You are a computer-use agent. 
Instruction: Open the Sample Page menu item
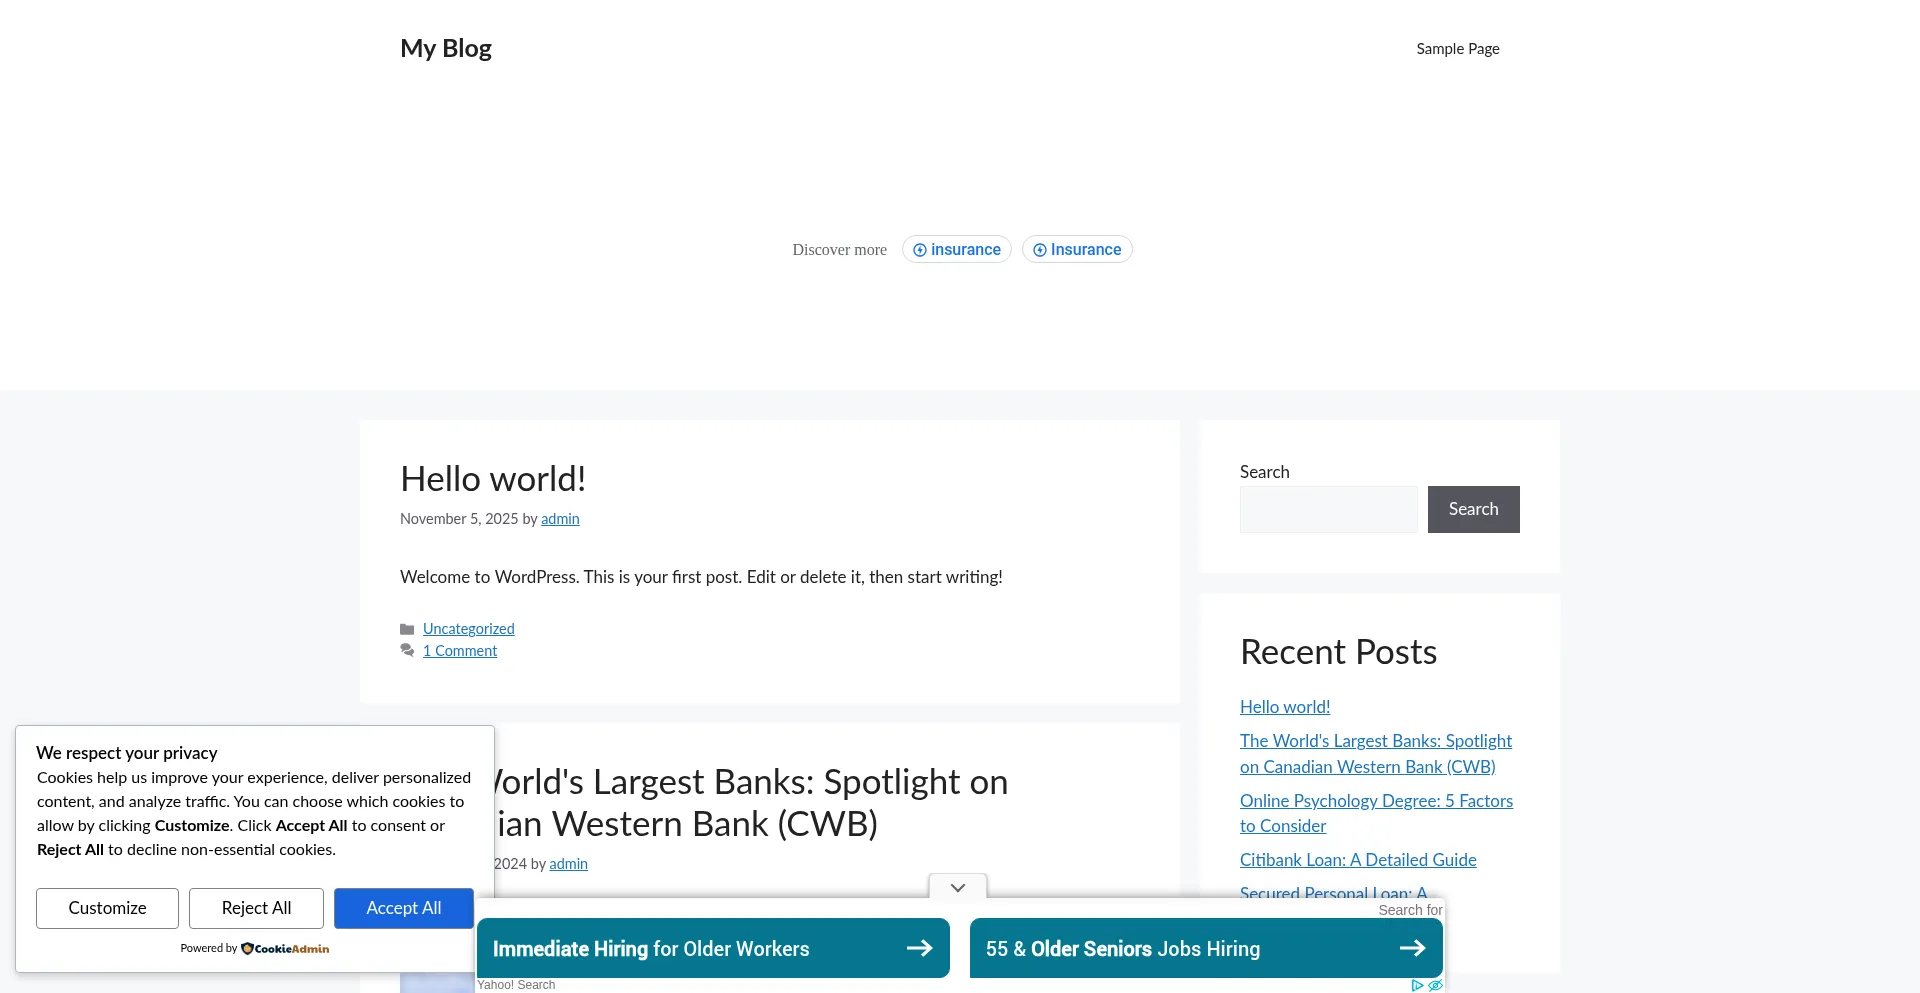pyautogui.click(x=1457, y=49)
